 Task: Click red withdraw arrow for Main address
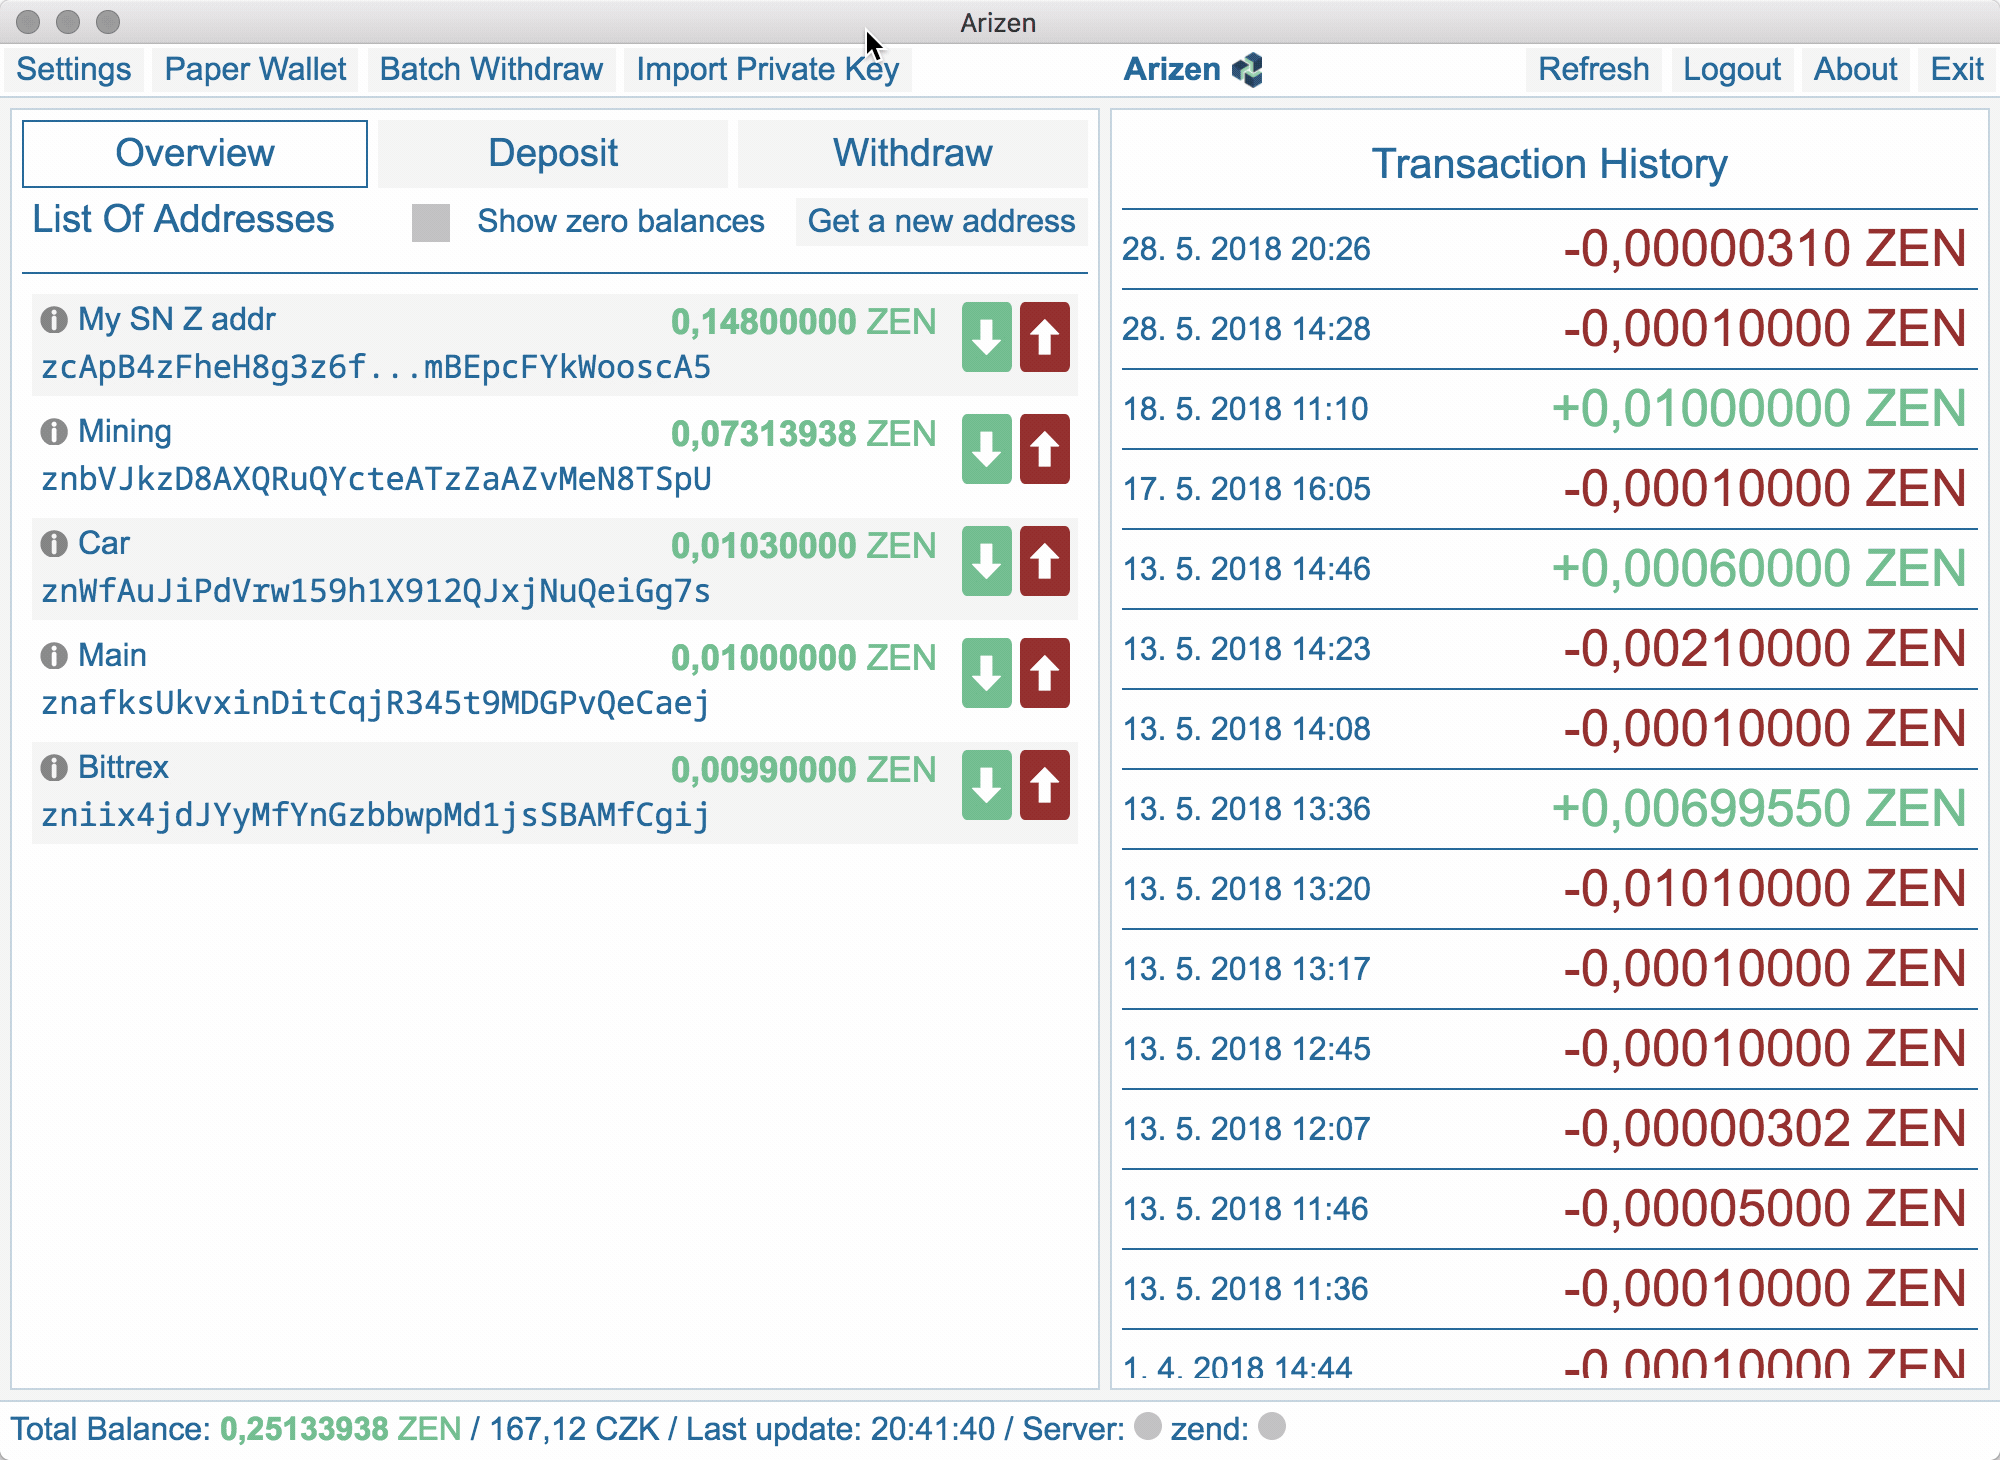[1045, 673]
